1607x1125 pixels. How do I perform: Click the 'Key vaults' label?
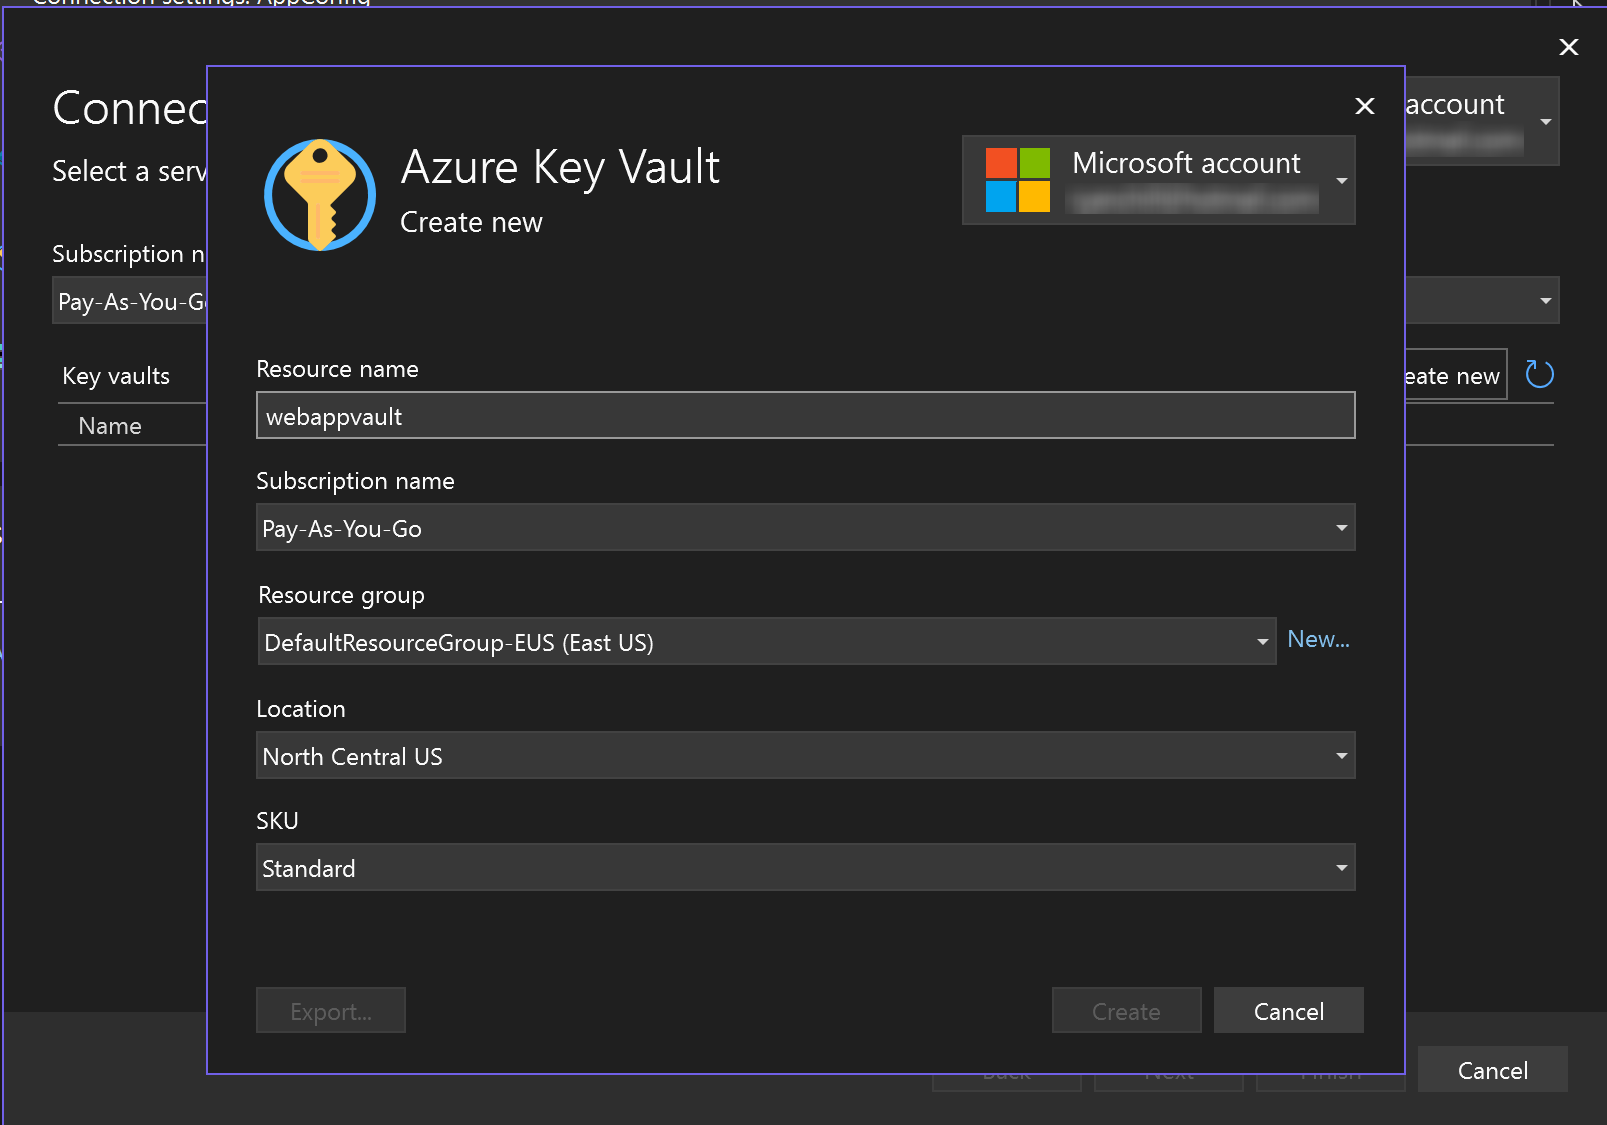click(116, 376)
